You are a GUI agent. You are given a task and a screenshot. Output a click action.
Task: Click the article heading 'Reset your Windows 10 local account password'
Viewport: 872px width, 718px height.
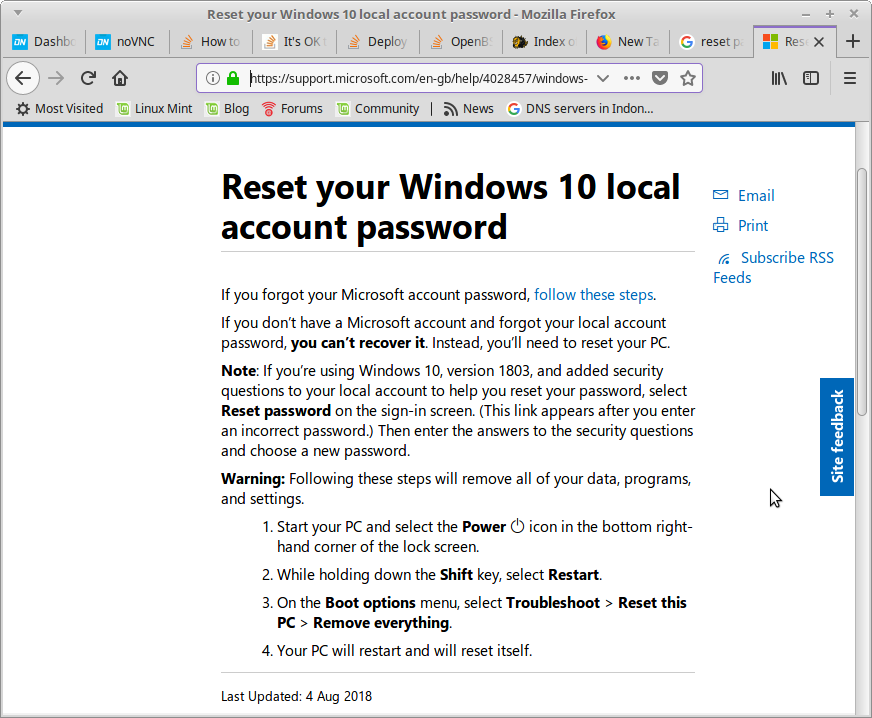(x=450, y=206)
